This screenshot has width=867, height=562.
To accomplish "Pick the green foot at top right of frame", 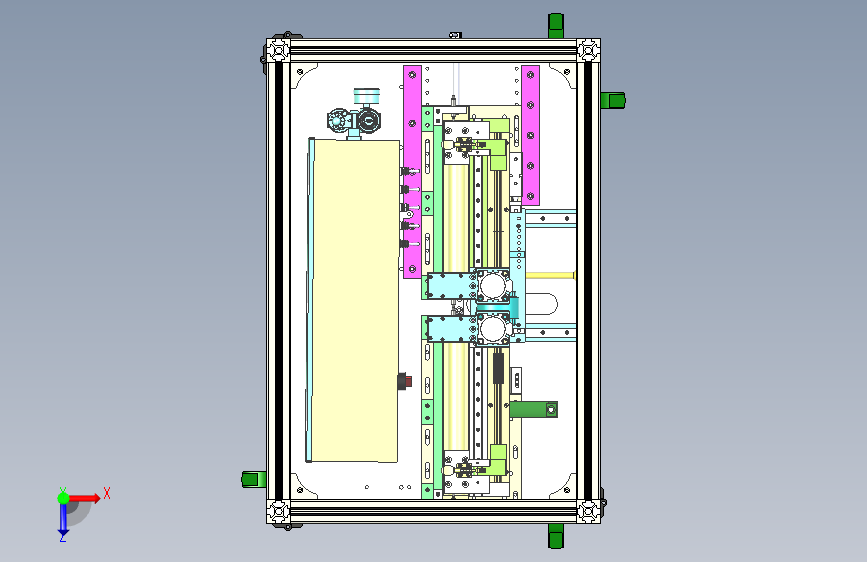I will (556, 26).
